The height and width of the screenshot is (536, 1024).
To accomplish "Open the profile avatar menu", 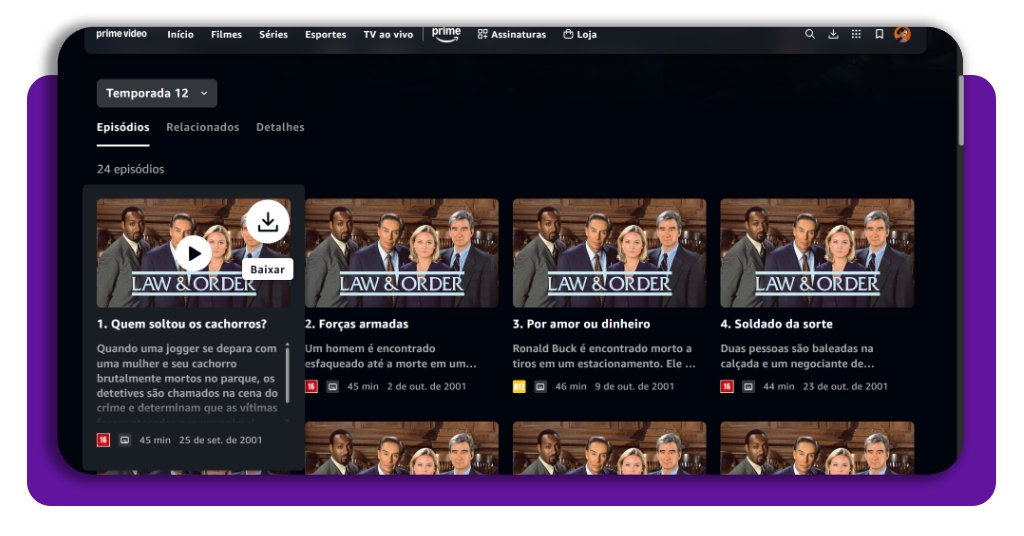I will point(903,34).
